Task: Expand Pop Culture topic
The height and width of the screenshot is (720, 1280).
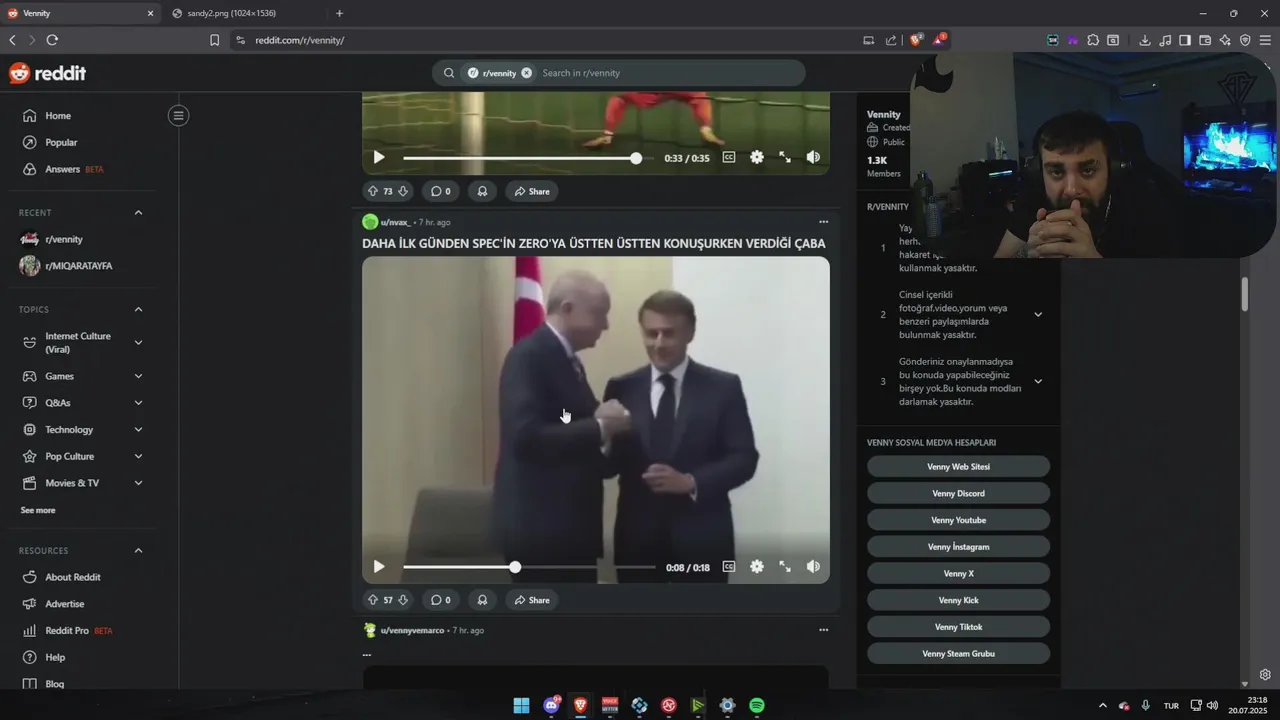Action: click(138, 456)
